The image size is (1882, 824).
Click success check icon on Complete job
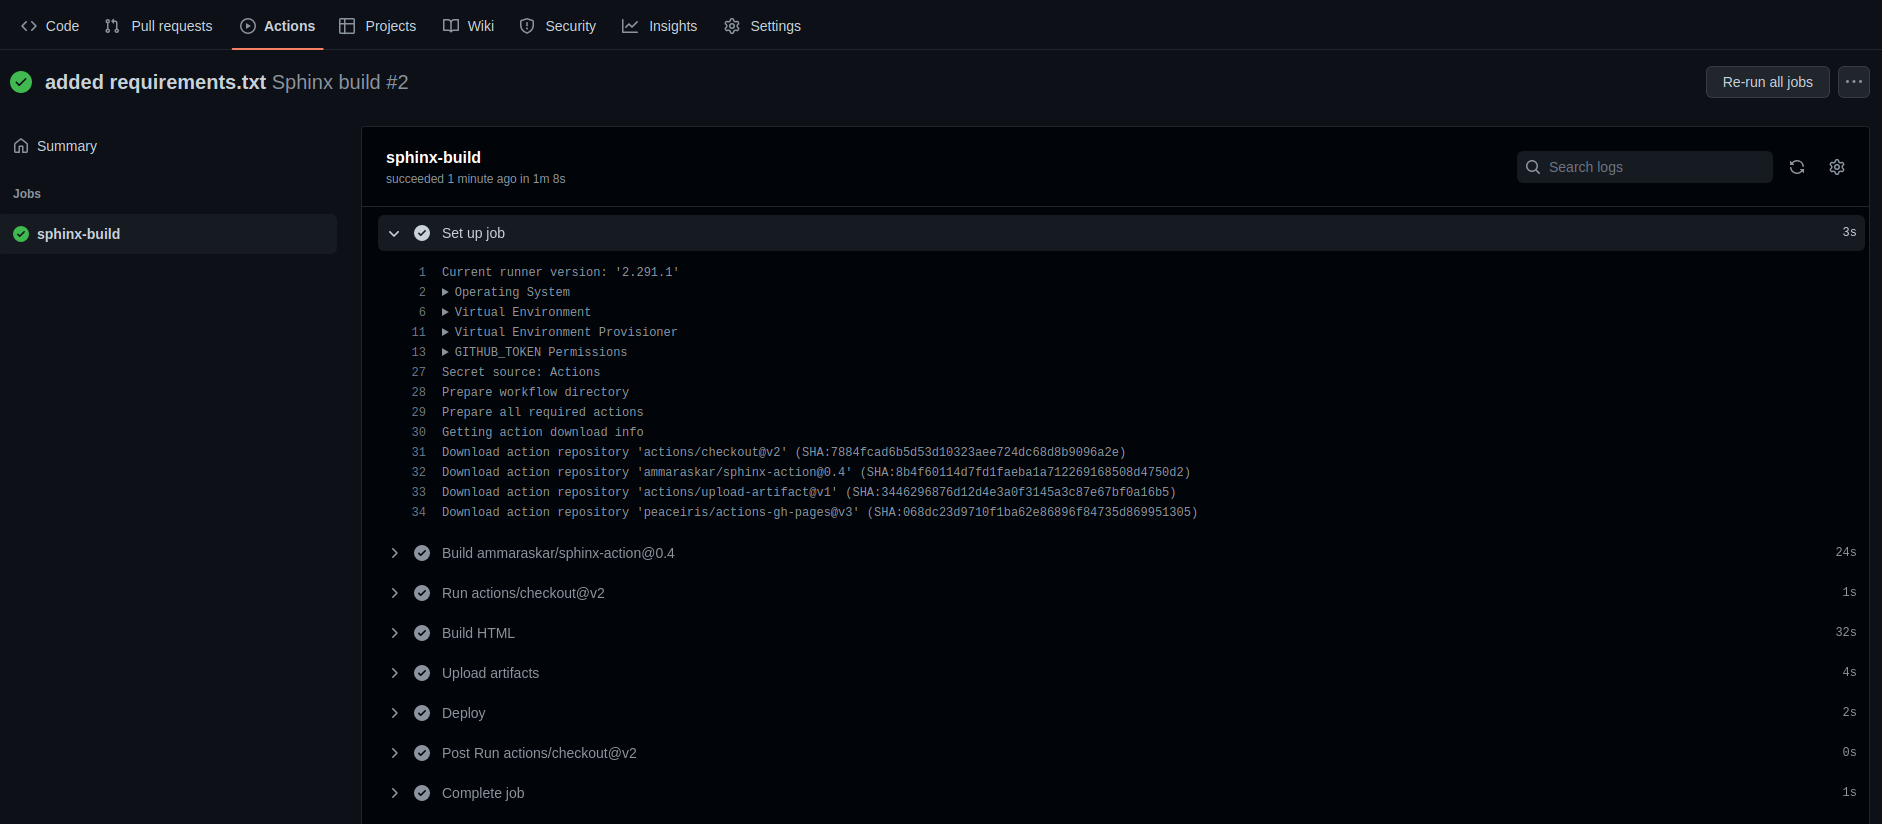tap(422, 793)
